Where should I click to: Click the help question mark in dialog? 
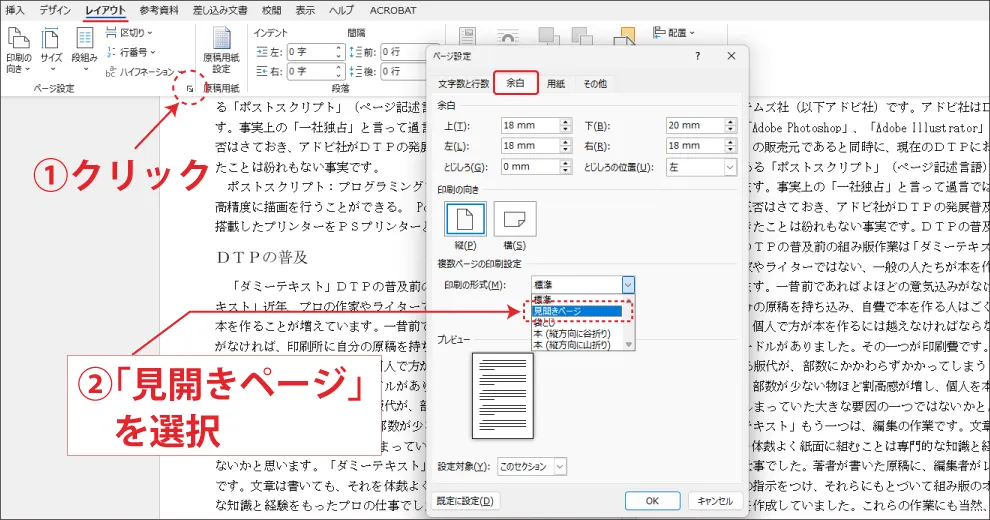698,56
